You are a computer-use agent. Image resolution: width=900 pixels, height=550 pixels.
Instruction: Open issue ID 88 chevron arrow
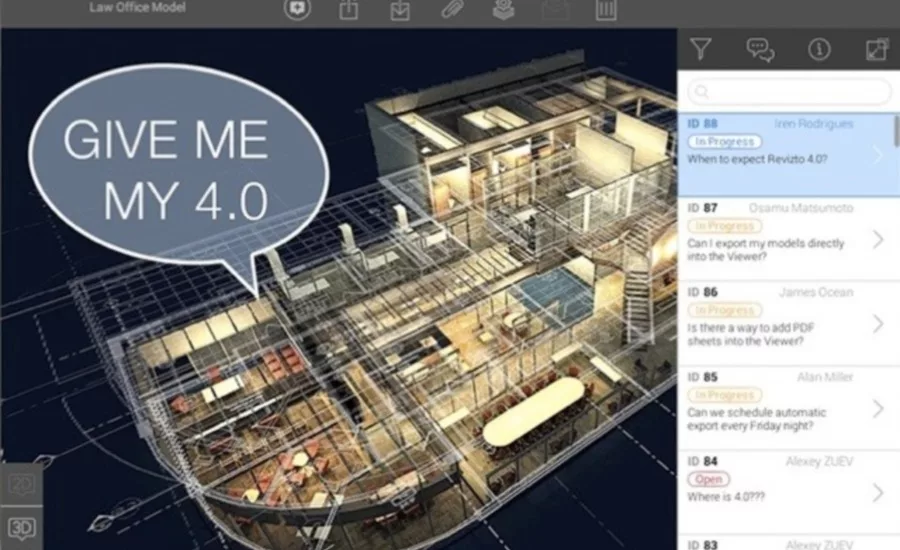[878, 155]
